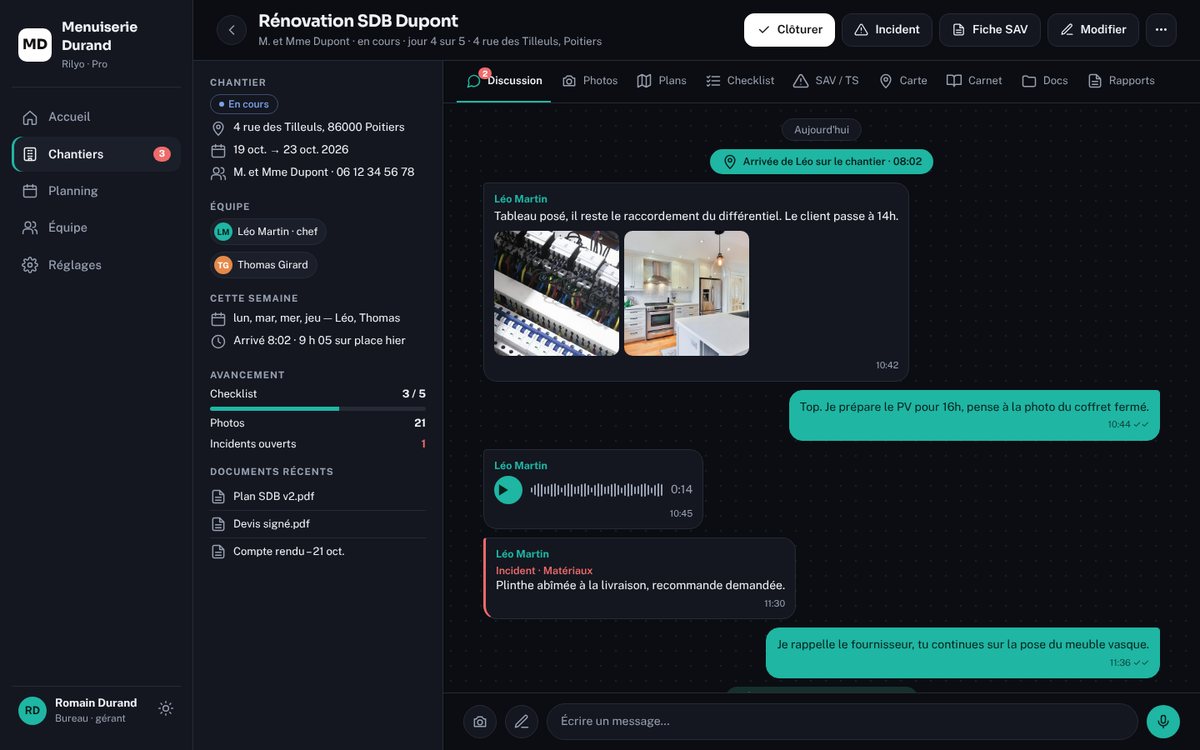
Task: Click the Photos count 21
Action: 420,423
